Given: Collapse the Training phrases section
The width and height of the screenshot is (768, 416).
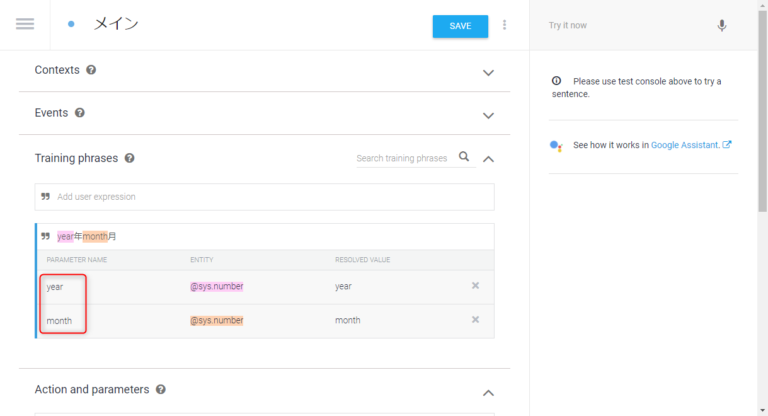Looking at the screenshot, I should pyautogui.click(x=488, y=158).
